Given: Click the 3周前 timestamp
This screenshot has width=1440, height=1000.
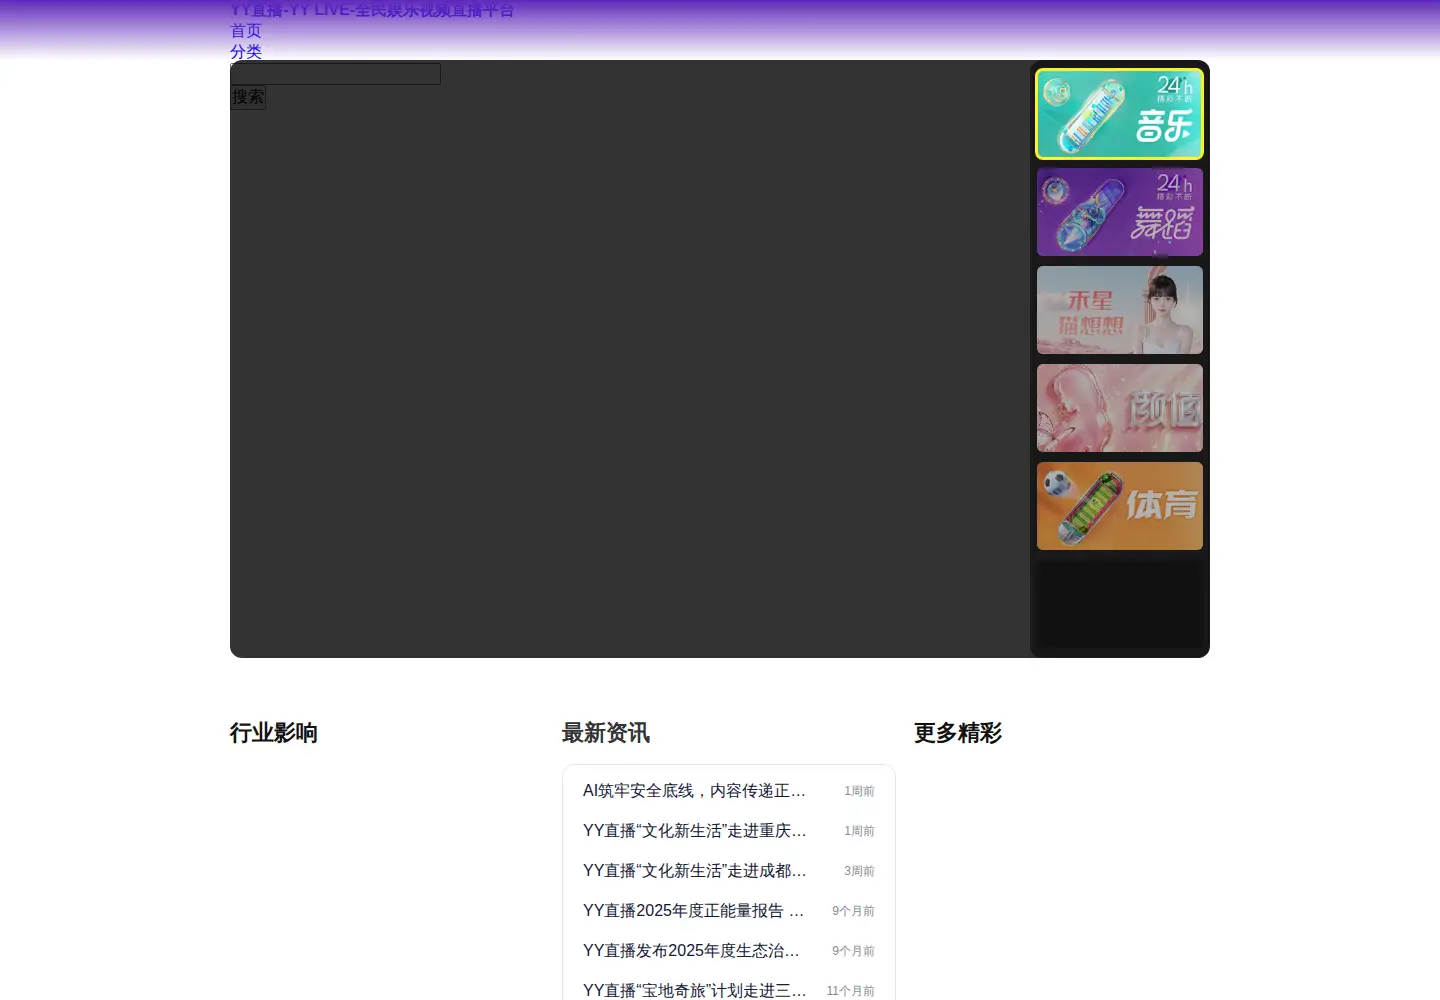Looking at the screenshot, I should click(x=859, y=871).
